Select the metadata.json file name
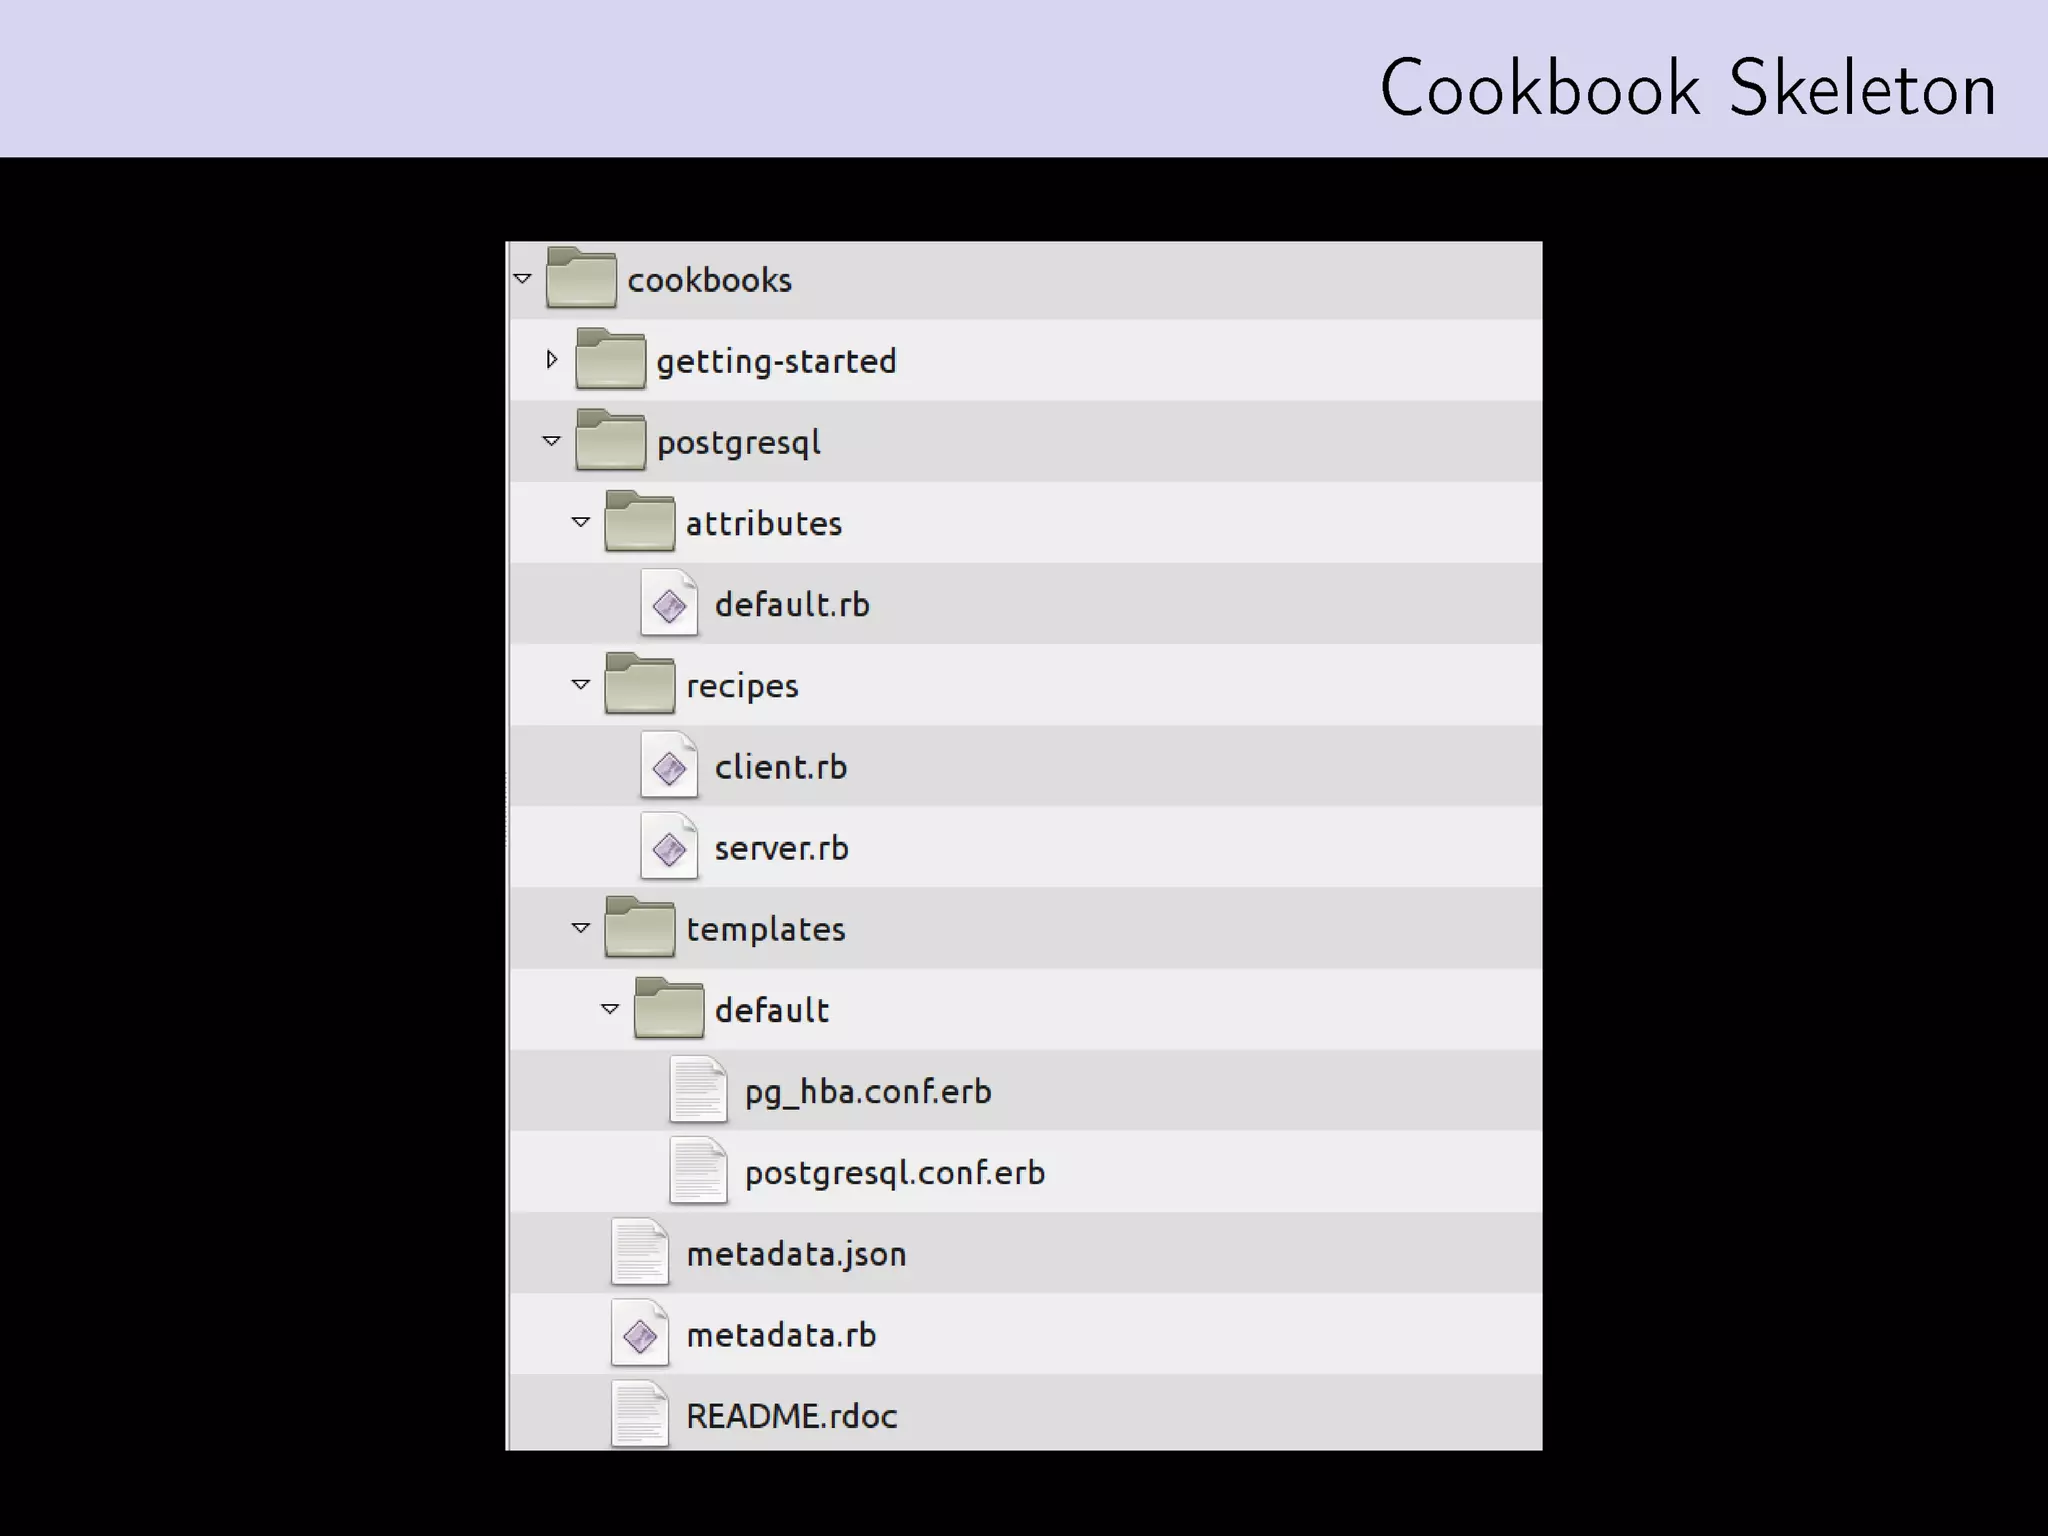Viewport: 2048px width, 1536px height. click(796, 1255)
